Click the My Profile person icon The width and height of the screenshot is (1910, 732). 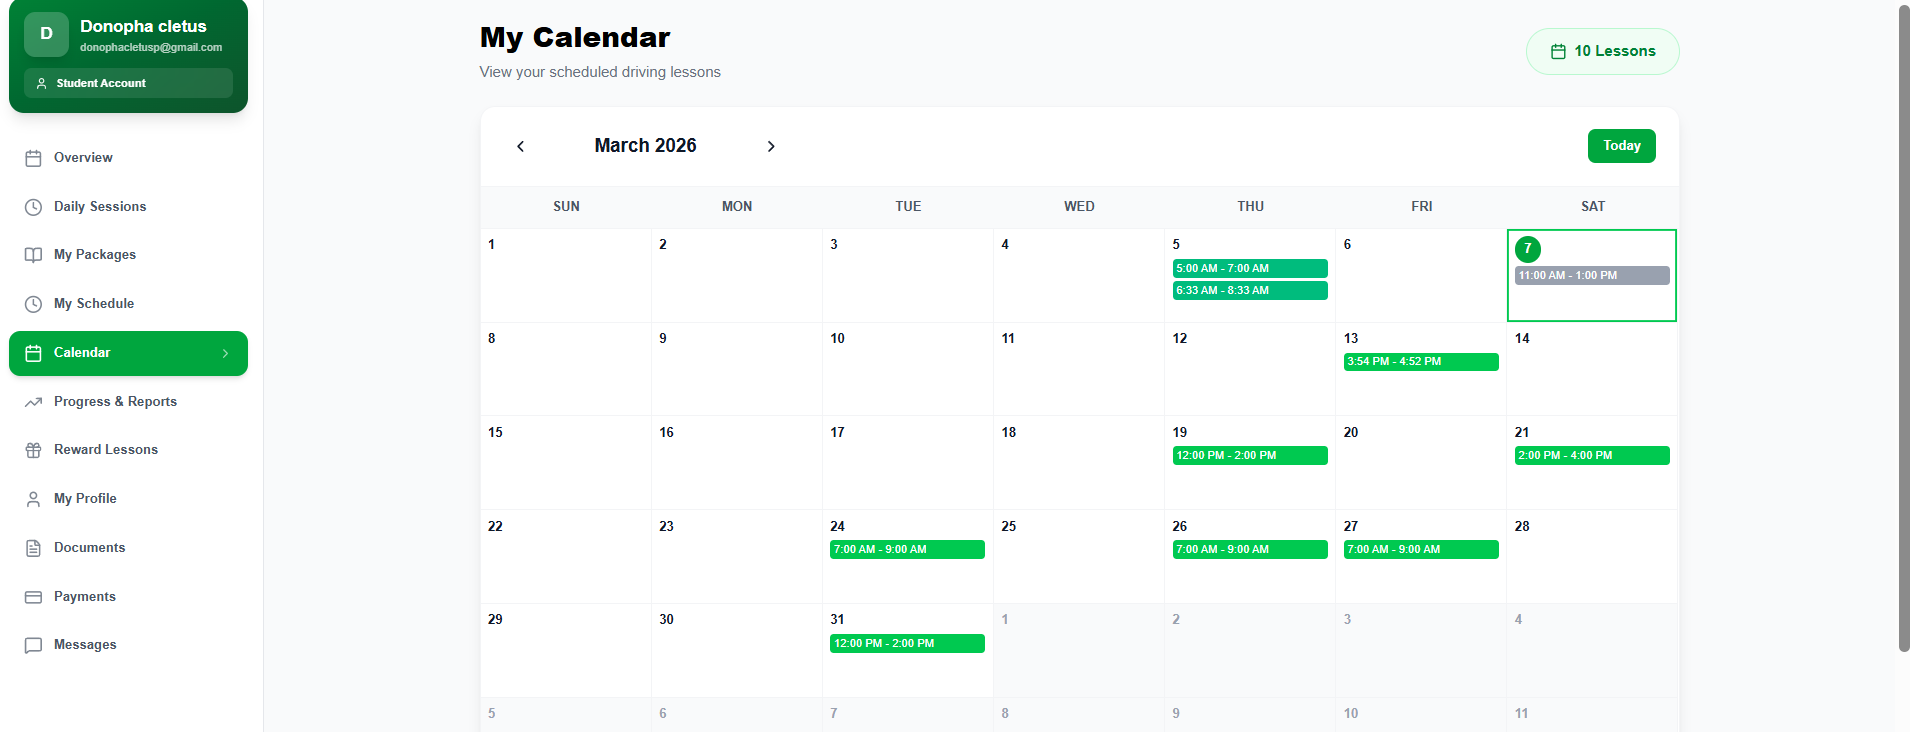click(x=33, y=499)
